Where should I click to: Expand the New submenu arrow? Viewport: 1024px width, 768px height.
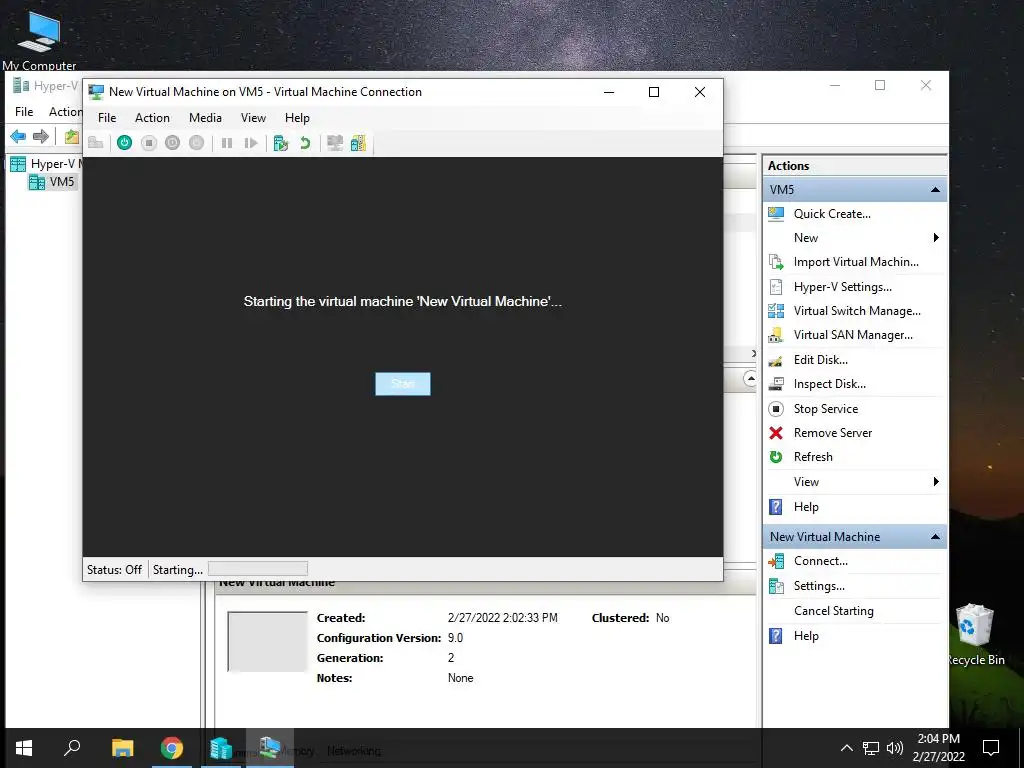point(936,238)
